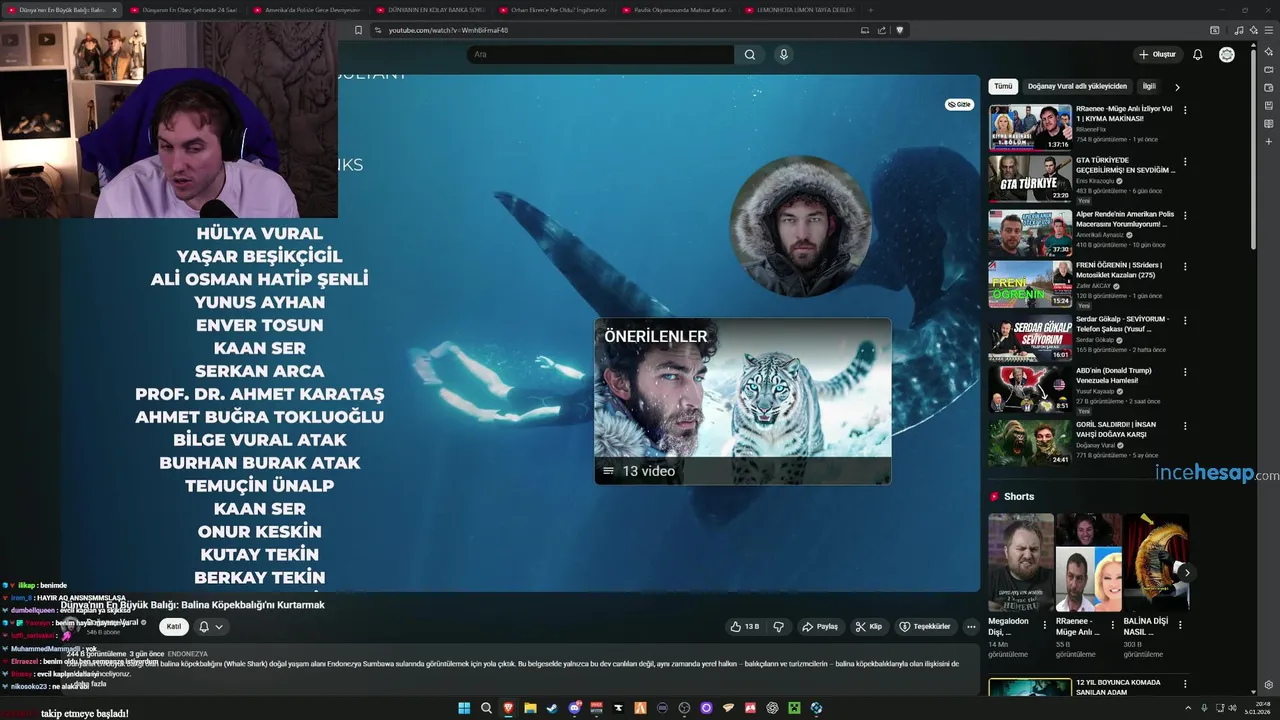Open taskbar clock showing 20:48
1280x720 pixels.
point(1256,708)
